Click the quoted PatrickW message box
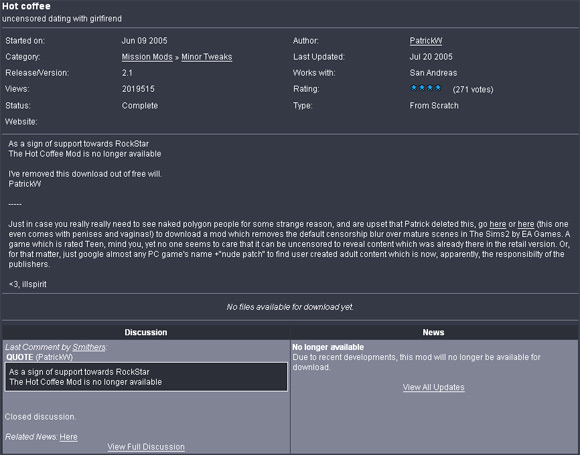This screenshot has width=580, height=455. pyautogui.click(x=146, y=377)
